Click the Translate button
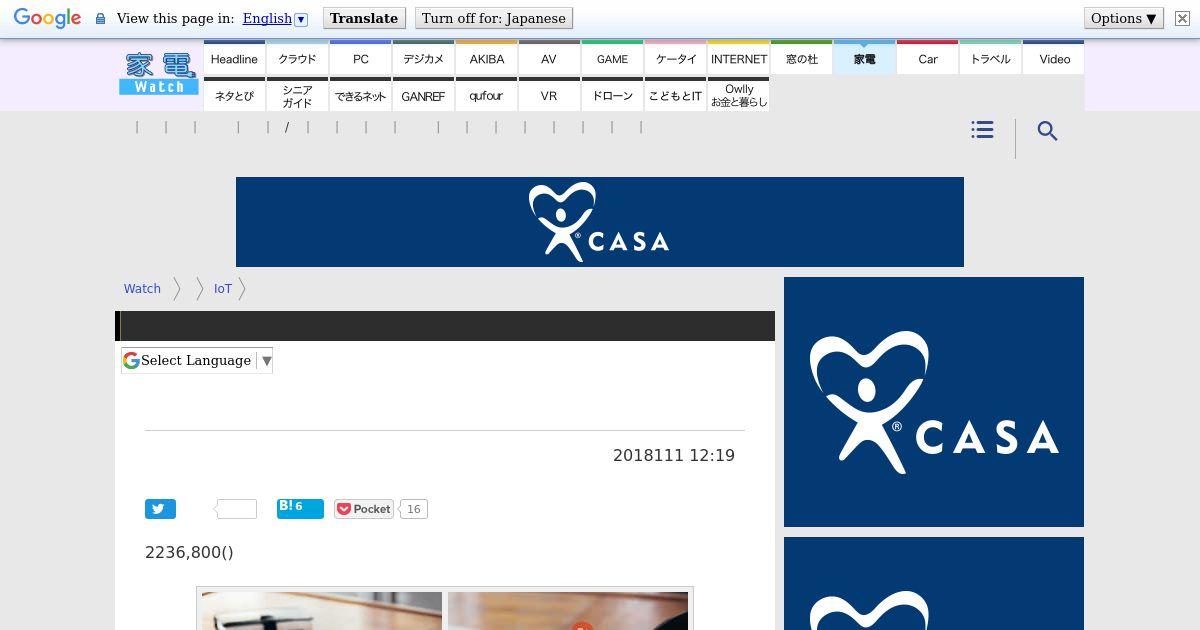Screen dimensions: 1200x630 tap(364, 18)
